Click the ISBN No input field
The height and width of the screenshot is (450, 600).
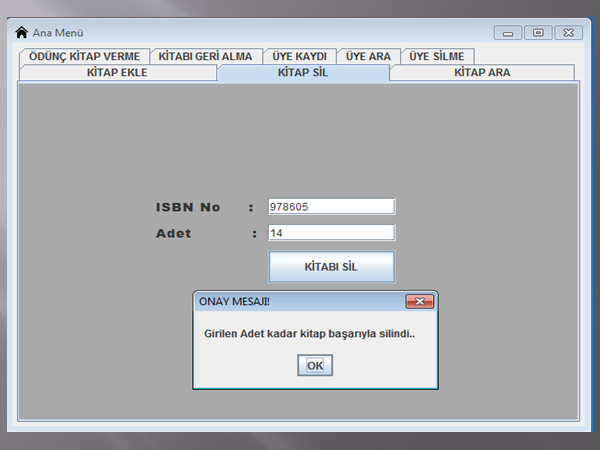tap(331, 207)
